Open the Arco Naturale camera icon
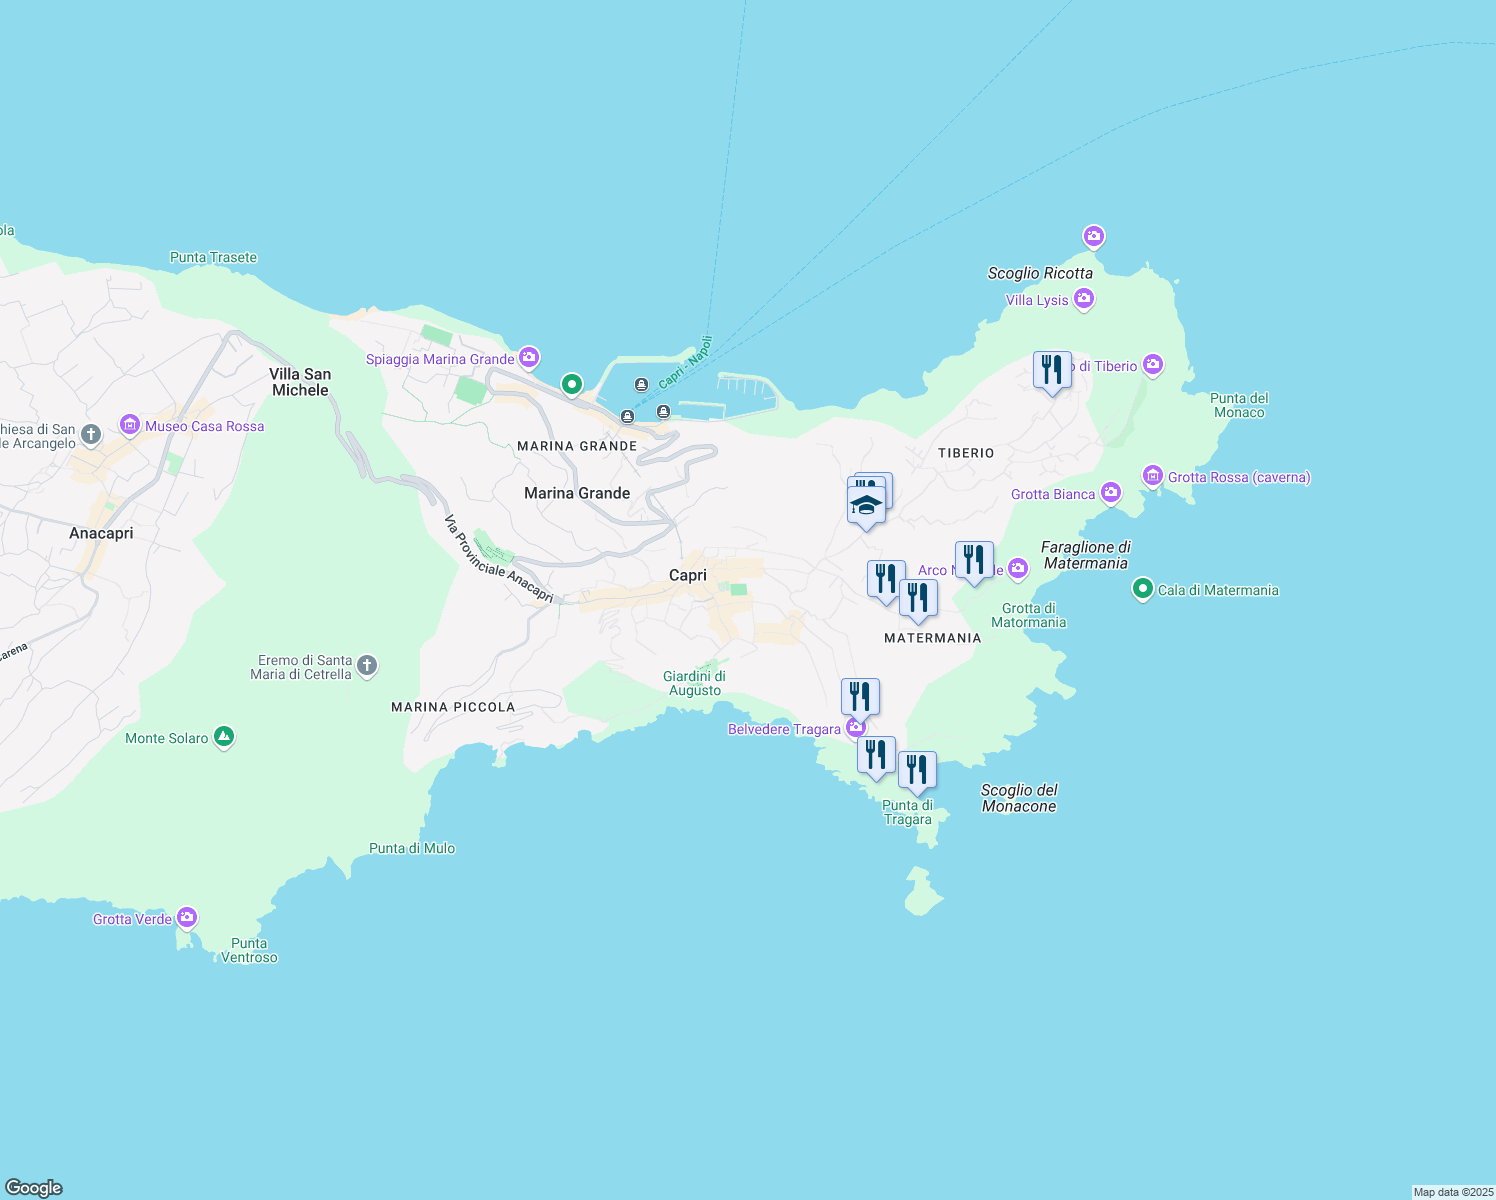The height and width of the screenshot is (1200, 1496). tap(1018, 569)
